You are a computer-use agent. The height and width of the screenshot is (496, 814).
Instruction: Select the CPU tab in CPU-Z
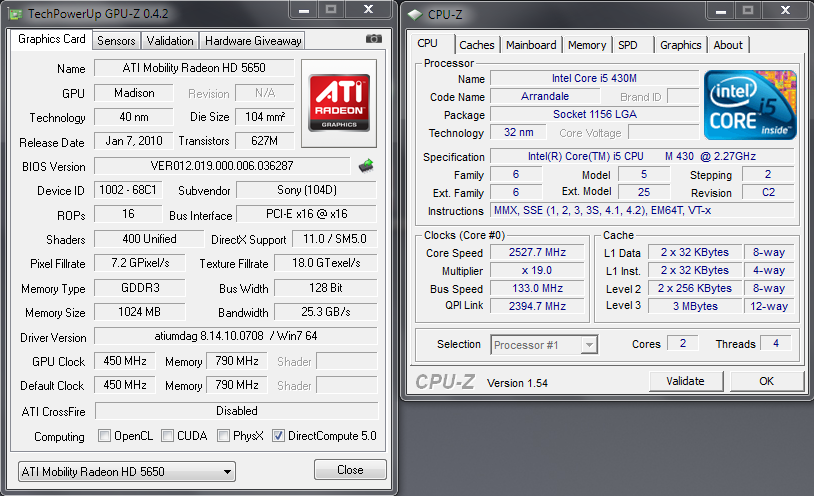click(427, 43)
